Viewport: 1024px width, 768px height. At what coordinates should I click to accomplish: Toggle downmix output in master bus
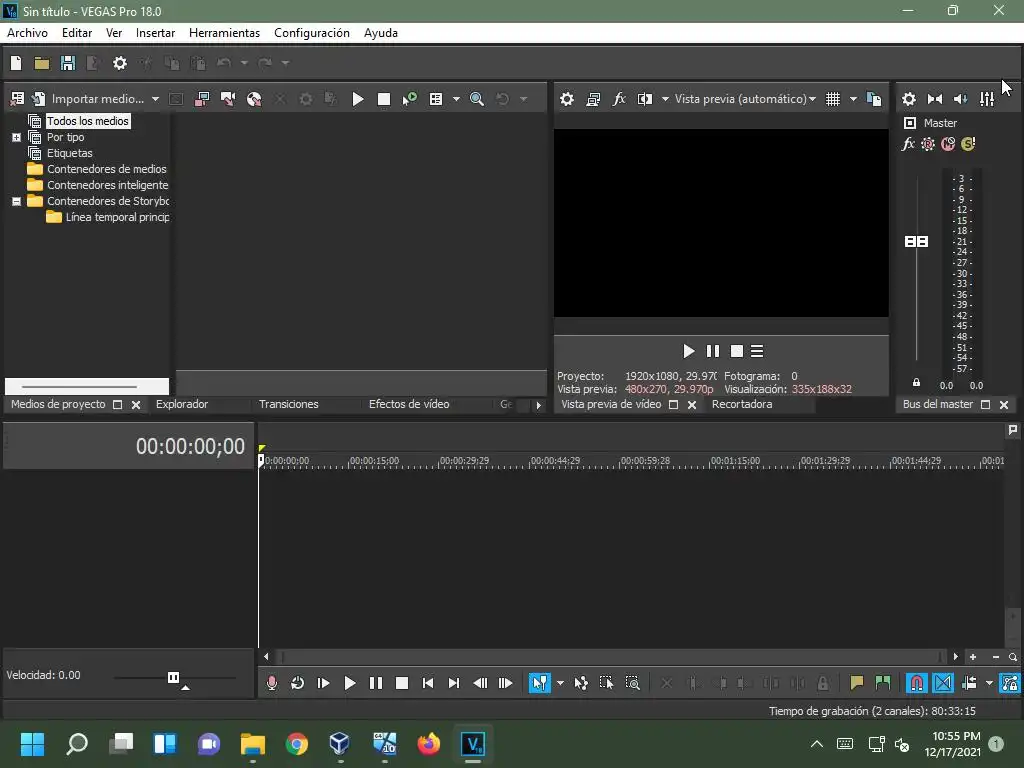(x=935, y=99)
